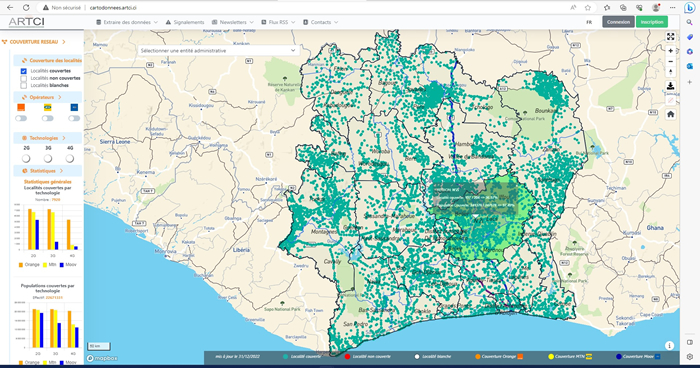Download the map with download icon
The height and width of the screenshot is (368, 700).
click(671, 86)
